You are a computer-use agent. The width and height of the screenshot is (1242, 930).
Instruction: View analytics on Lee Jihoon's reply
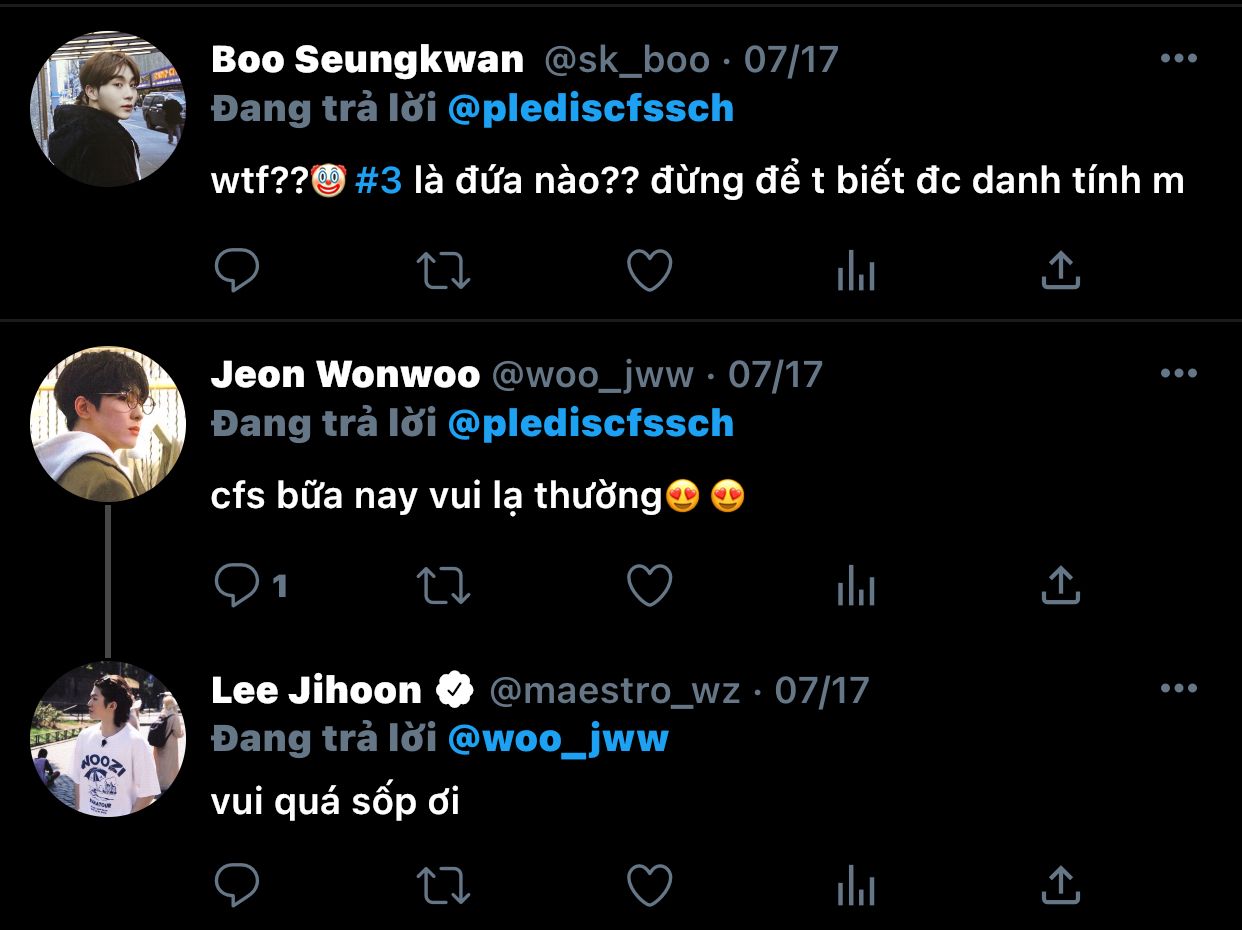click(x=856, y=885)
